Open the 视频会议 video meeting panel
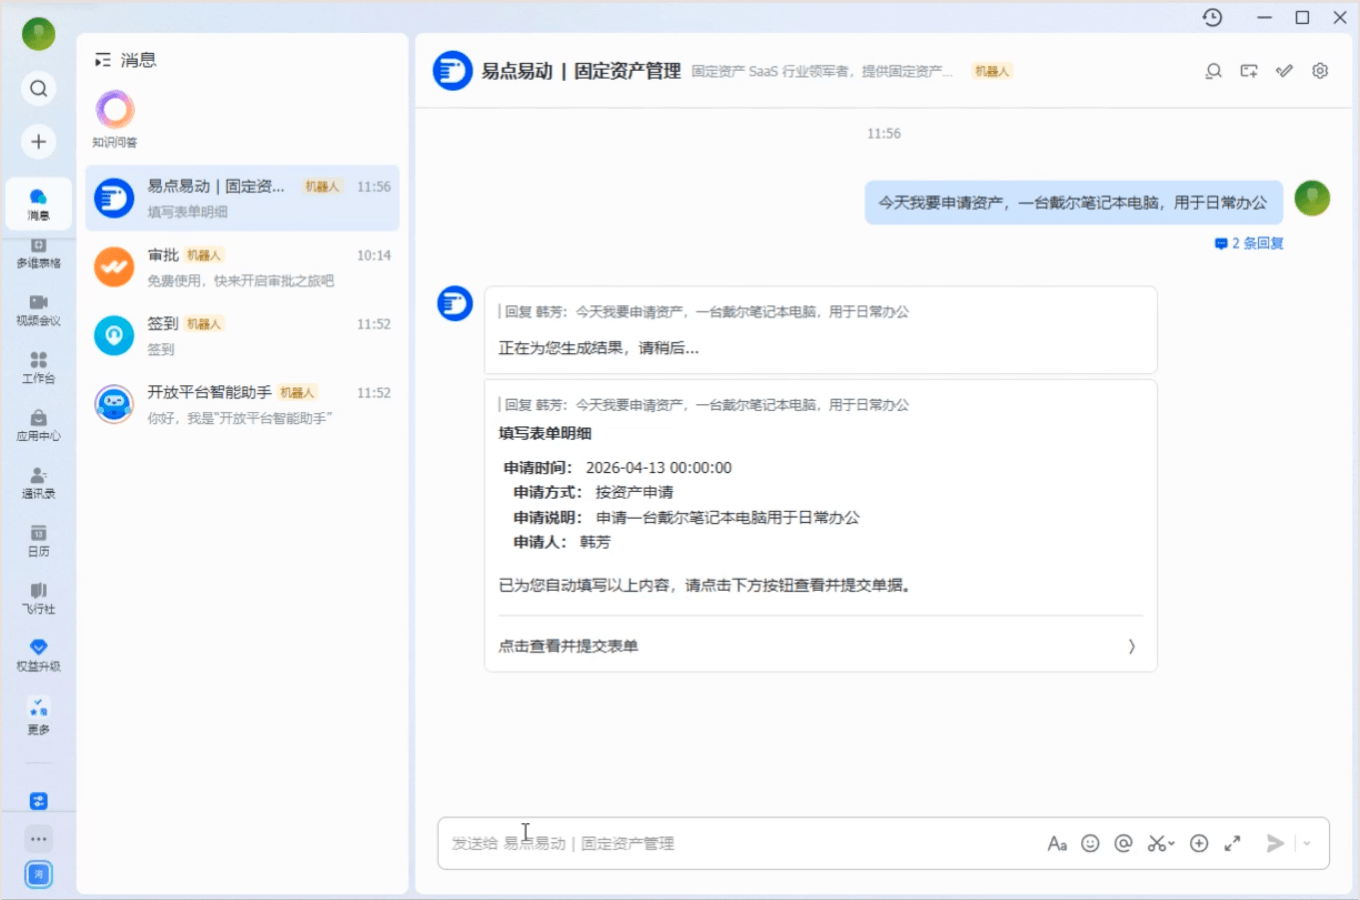This screenshot has height=900, width=1360. click(x=38, y=310)
